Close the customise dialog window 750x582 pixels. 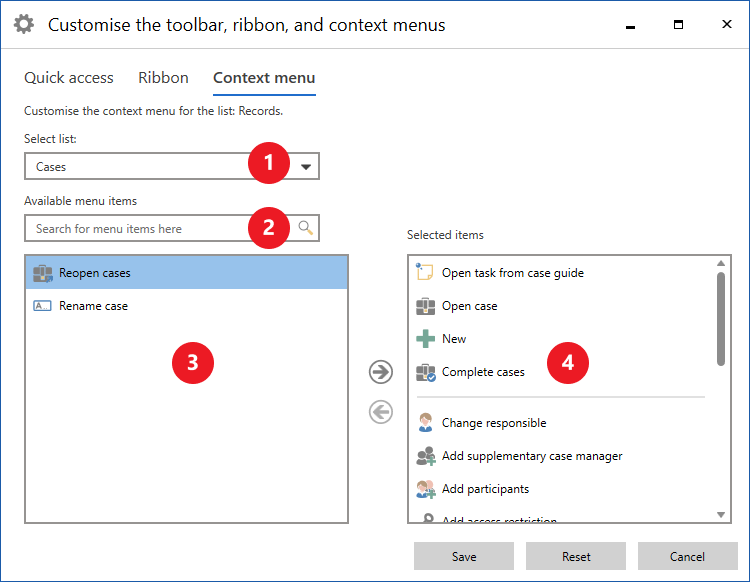pyautogui.click(x=727, y=24)
